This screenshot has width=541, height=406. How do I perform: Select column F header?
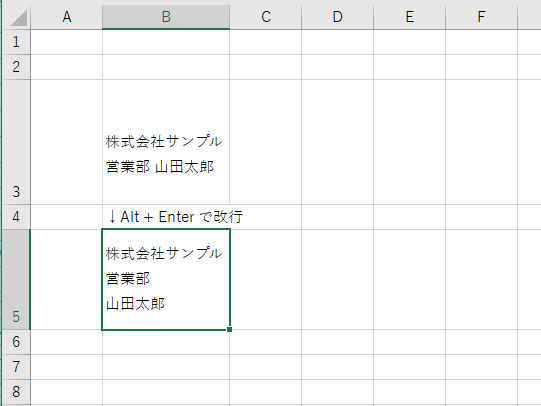tap(482, 17)
